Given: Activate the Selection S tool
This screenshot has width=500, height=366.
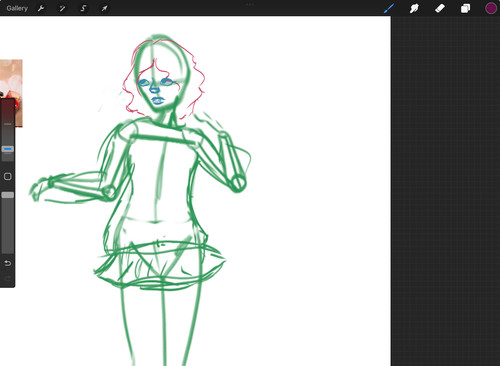Looking at the screenshot, I should click(83, 8).
